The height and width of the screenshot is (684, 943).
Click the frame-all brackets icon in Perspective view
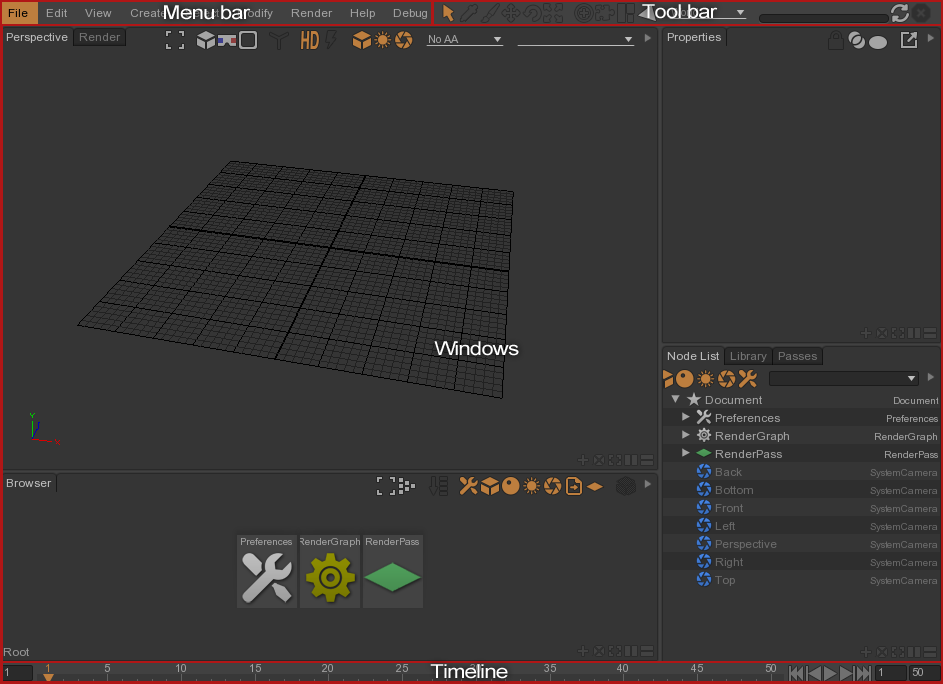(x=175, y=40)
